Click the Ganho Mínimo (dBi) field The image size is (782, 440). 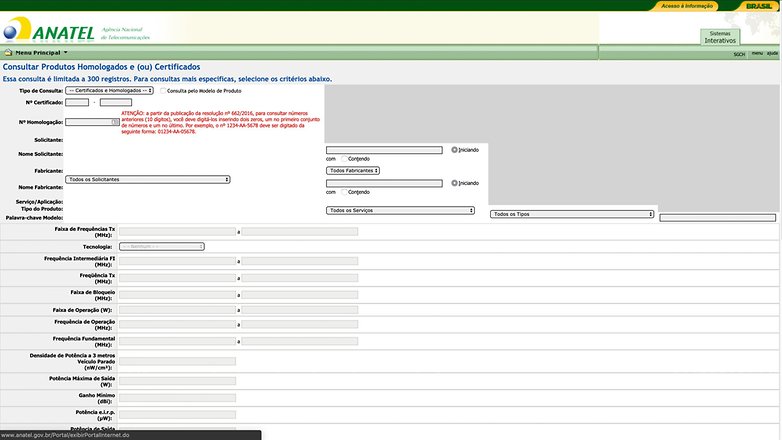point(178,398)
